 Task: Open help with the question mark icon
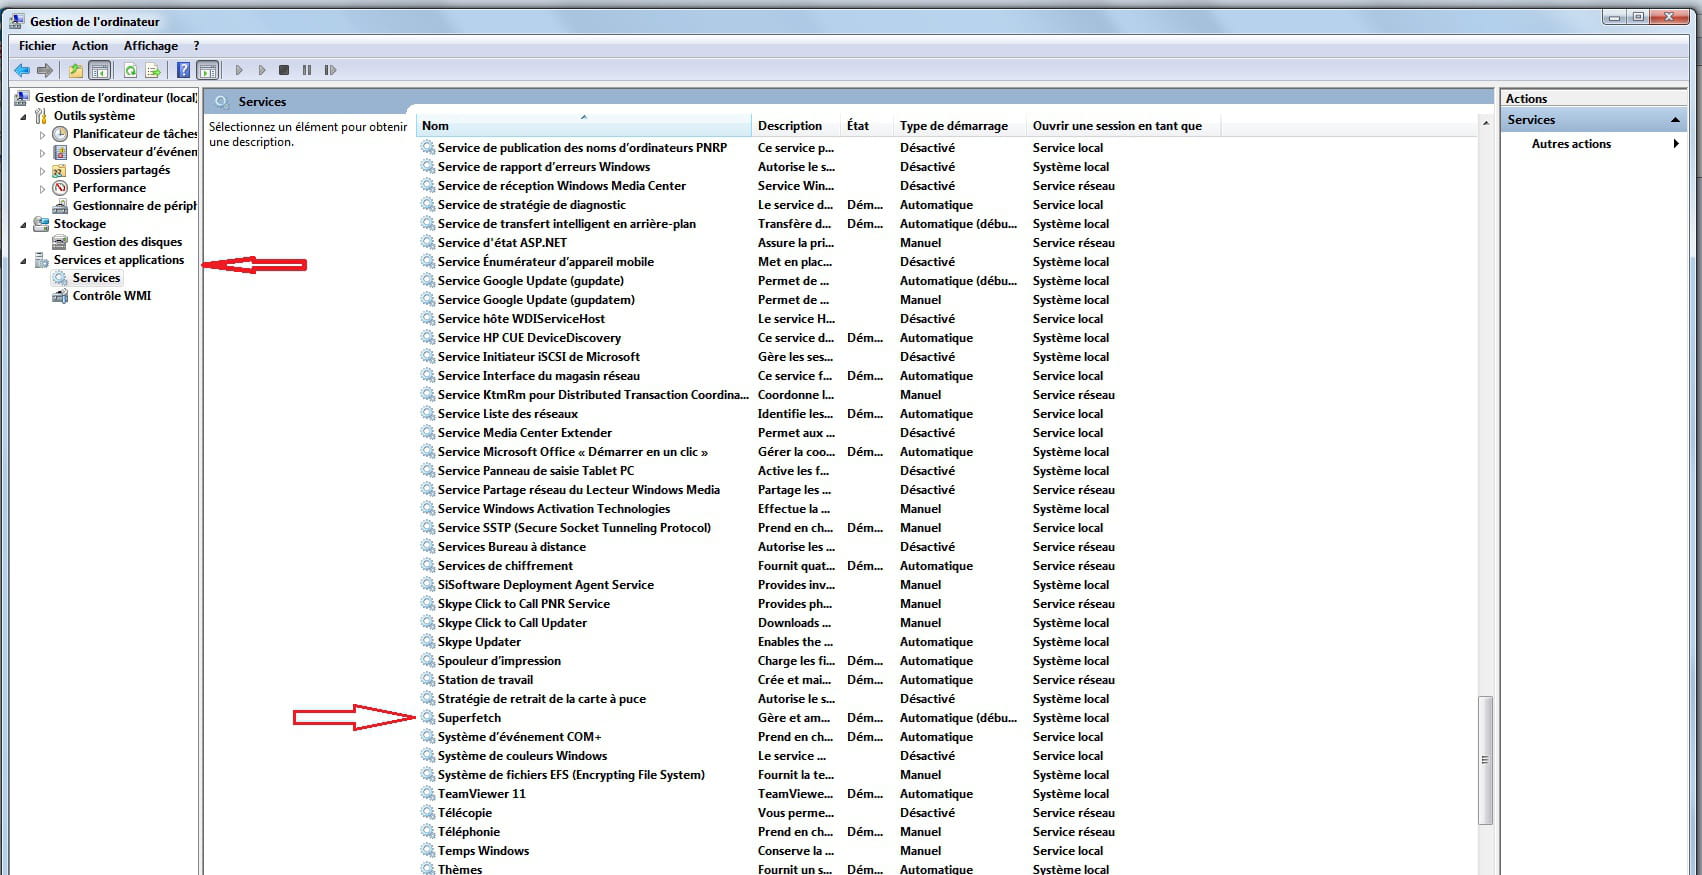point(184,70)
